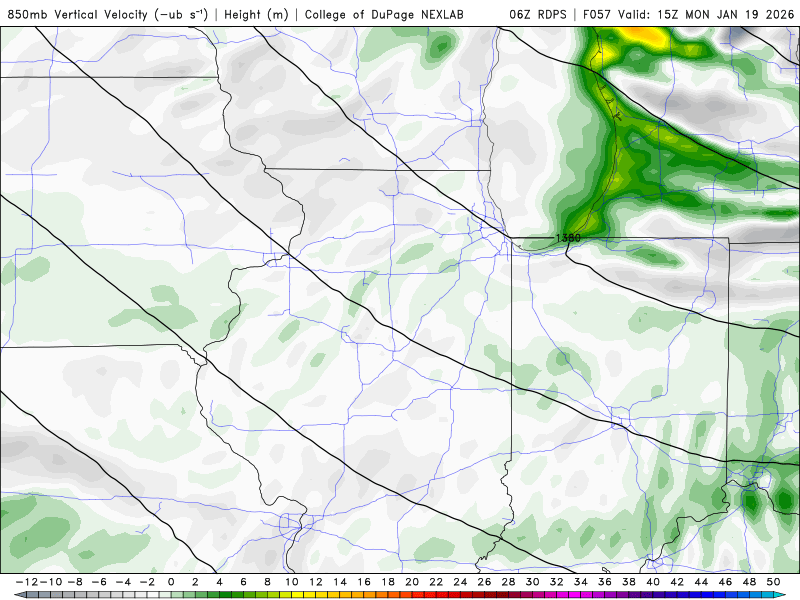
Task: Click the '-4' color scale label
Action: click(x=123, y=582)
